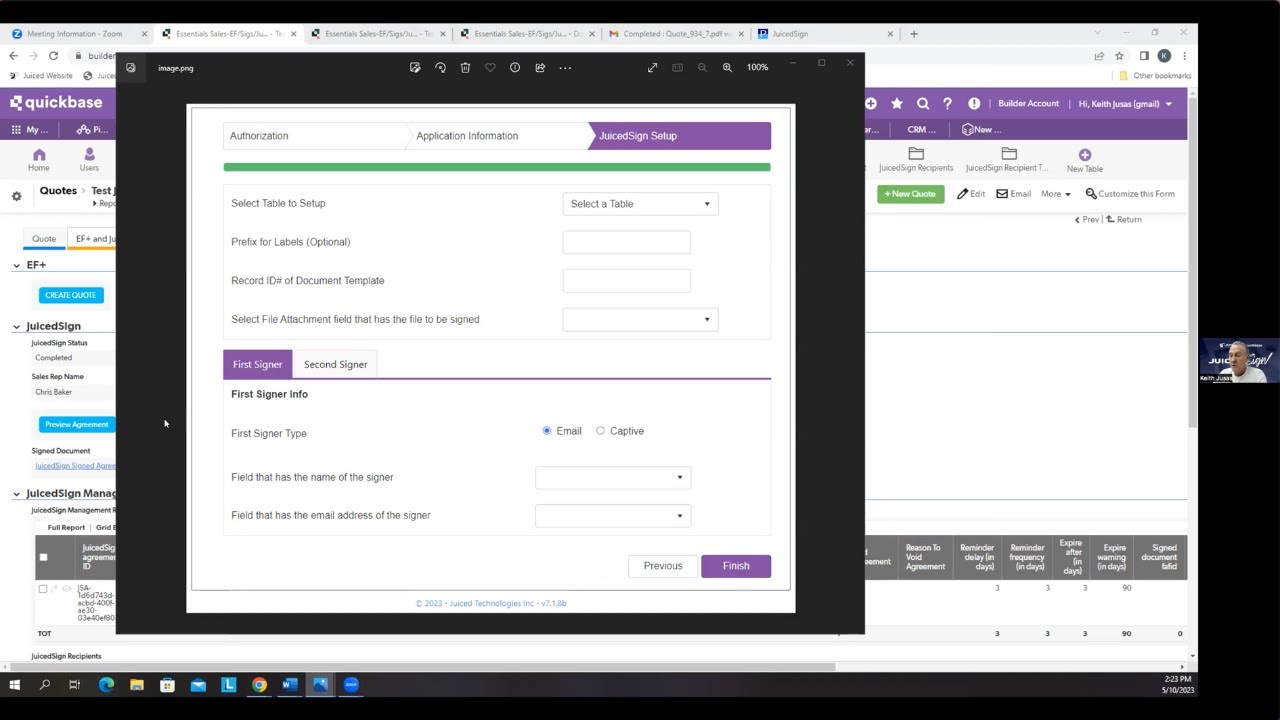Open the Hi, Keith Jusas account dropdown
Image resolution: width=1280 pixels, height=720 pixels.
click(1125, 103)
